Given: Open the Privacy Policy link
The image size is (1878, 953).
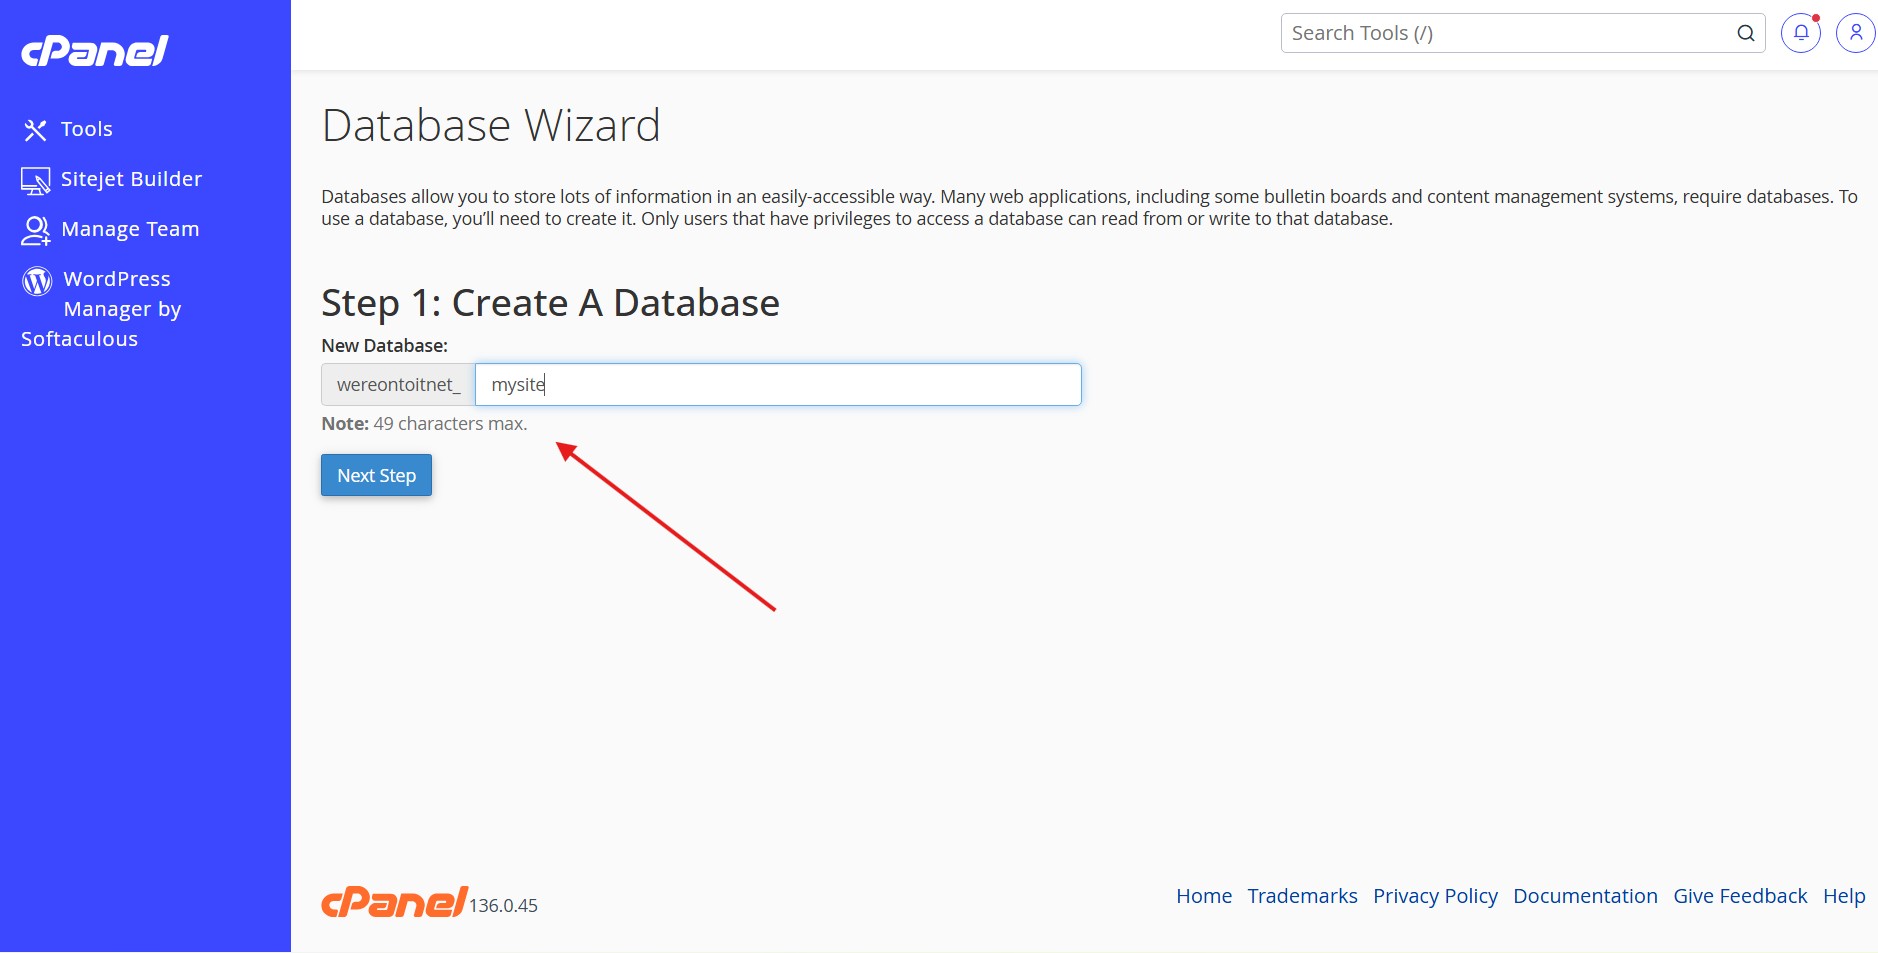Looking at the screenshot, I should click(1435, 896).
